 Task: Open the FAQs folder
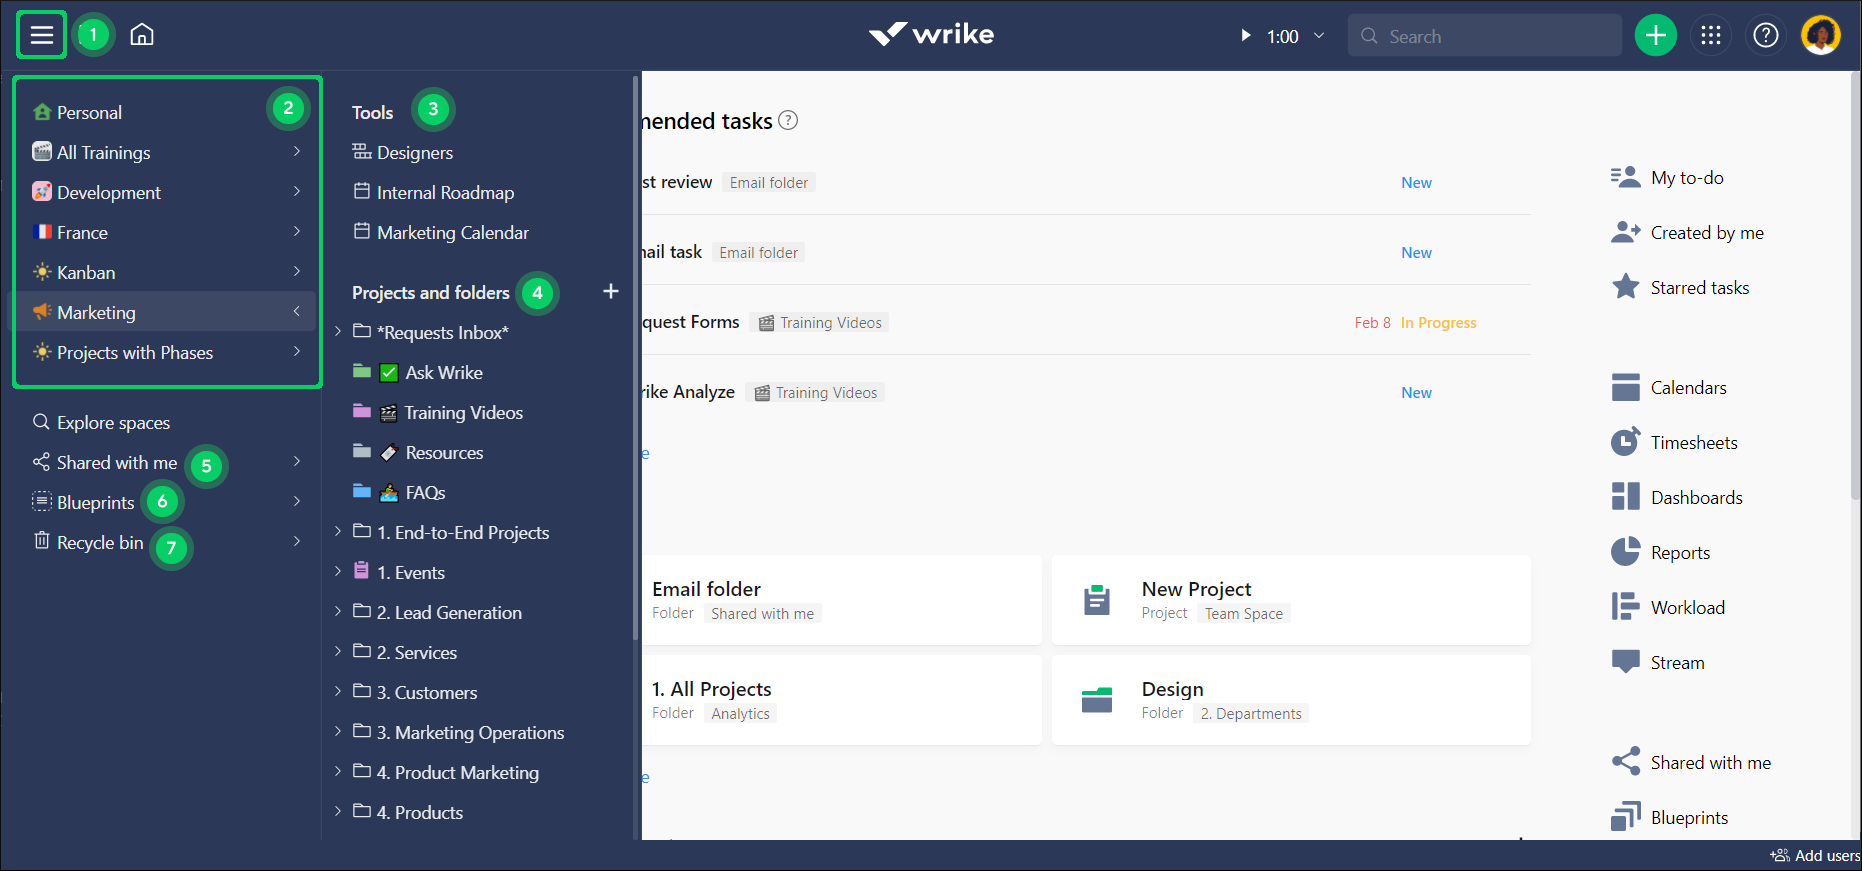click(425, 492)
